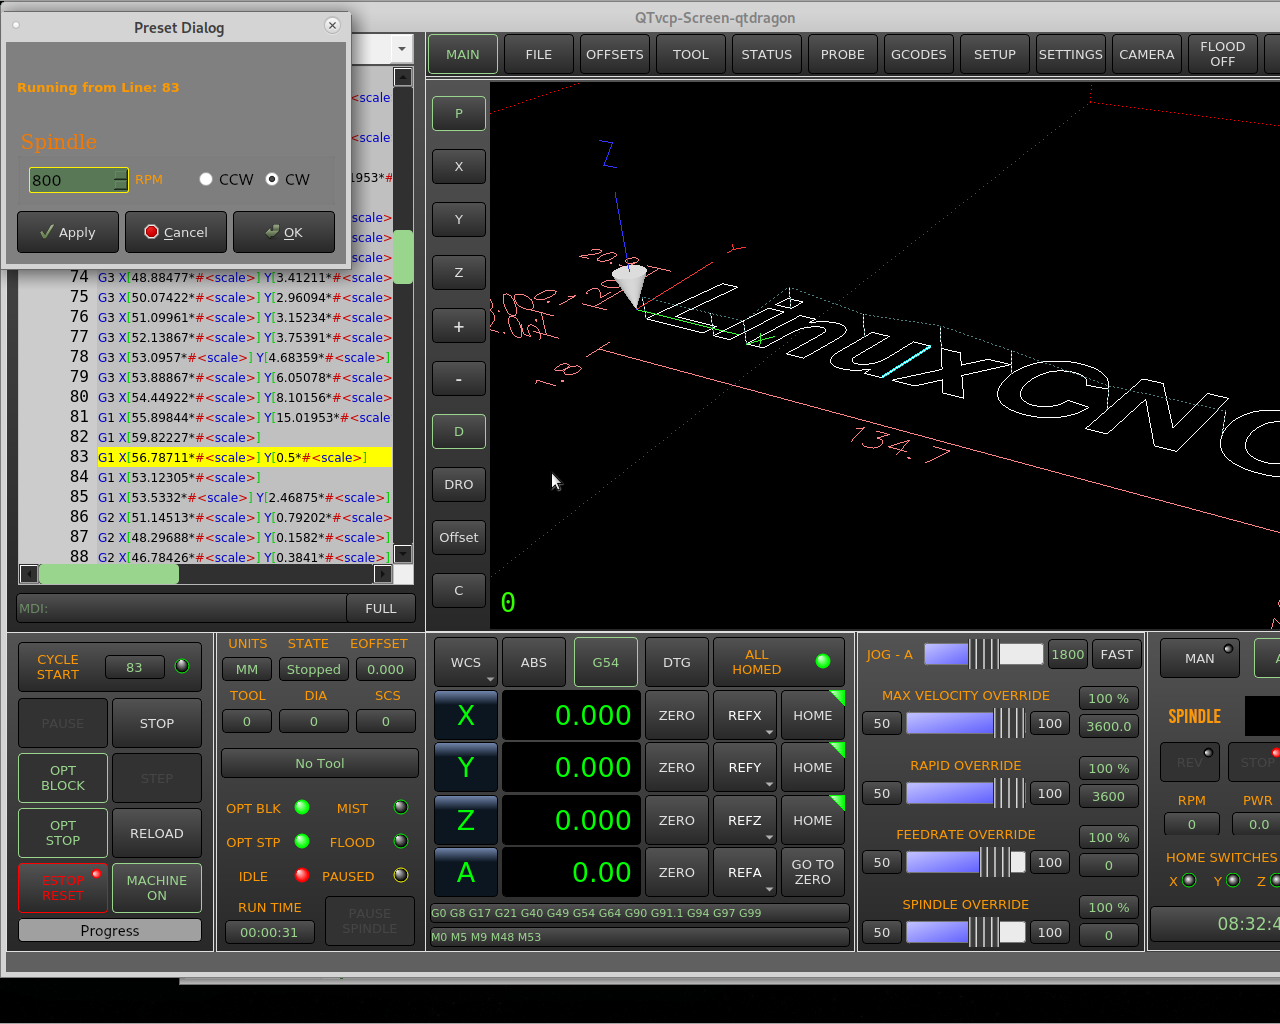1280x1024 pixels.
Task: Open the STATUS tab
Action: point(767,54)
